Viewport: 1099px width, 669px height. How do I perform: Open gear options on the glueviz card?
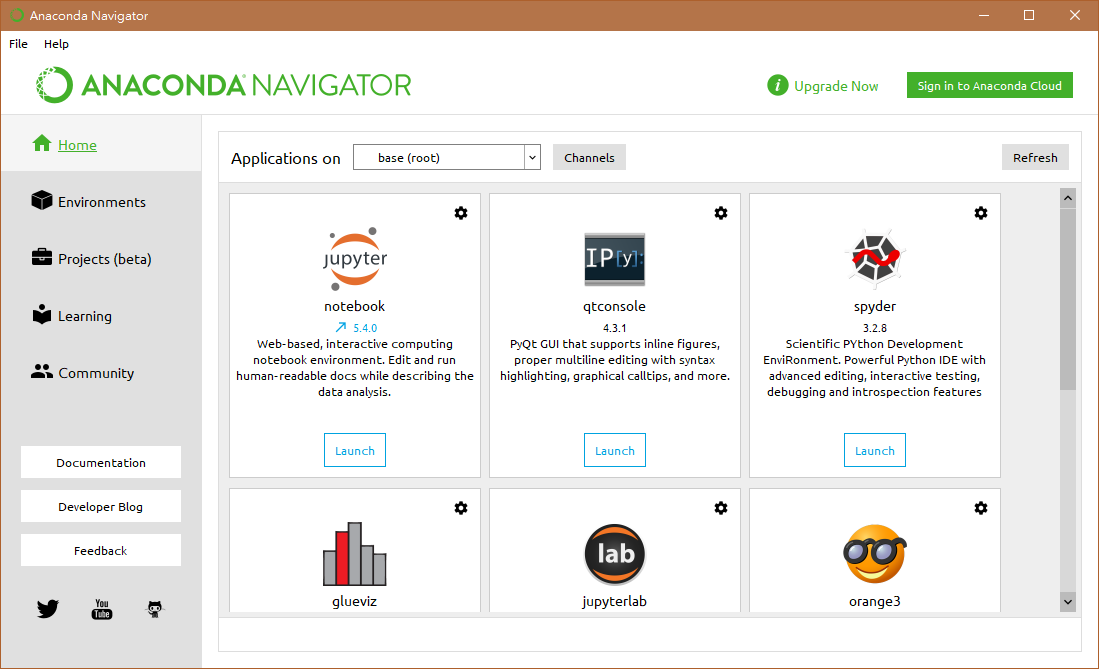click(x=460, y=508)
